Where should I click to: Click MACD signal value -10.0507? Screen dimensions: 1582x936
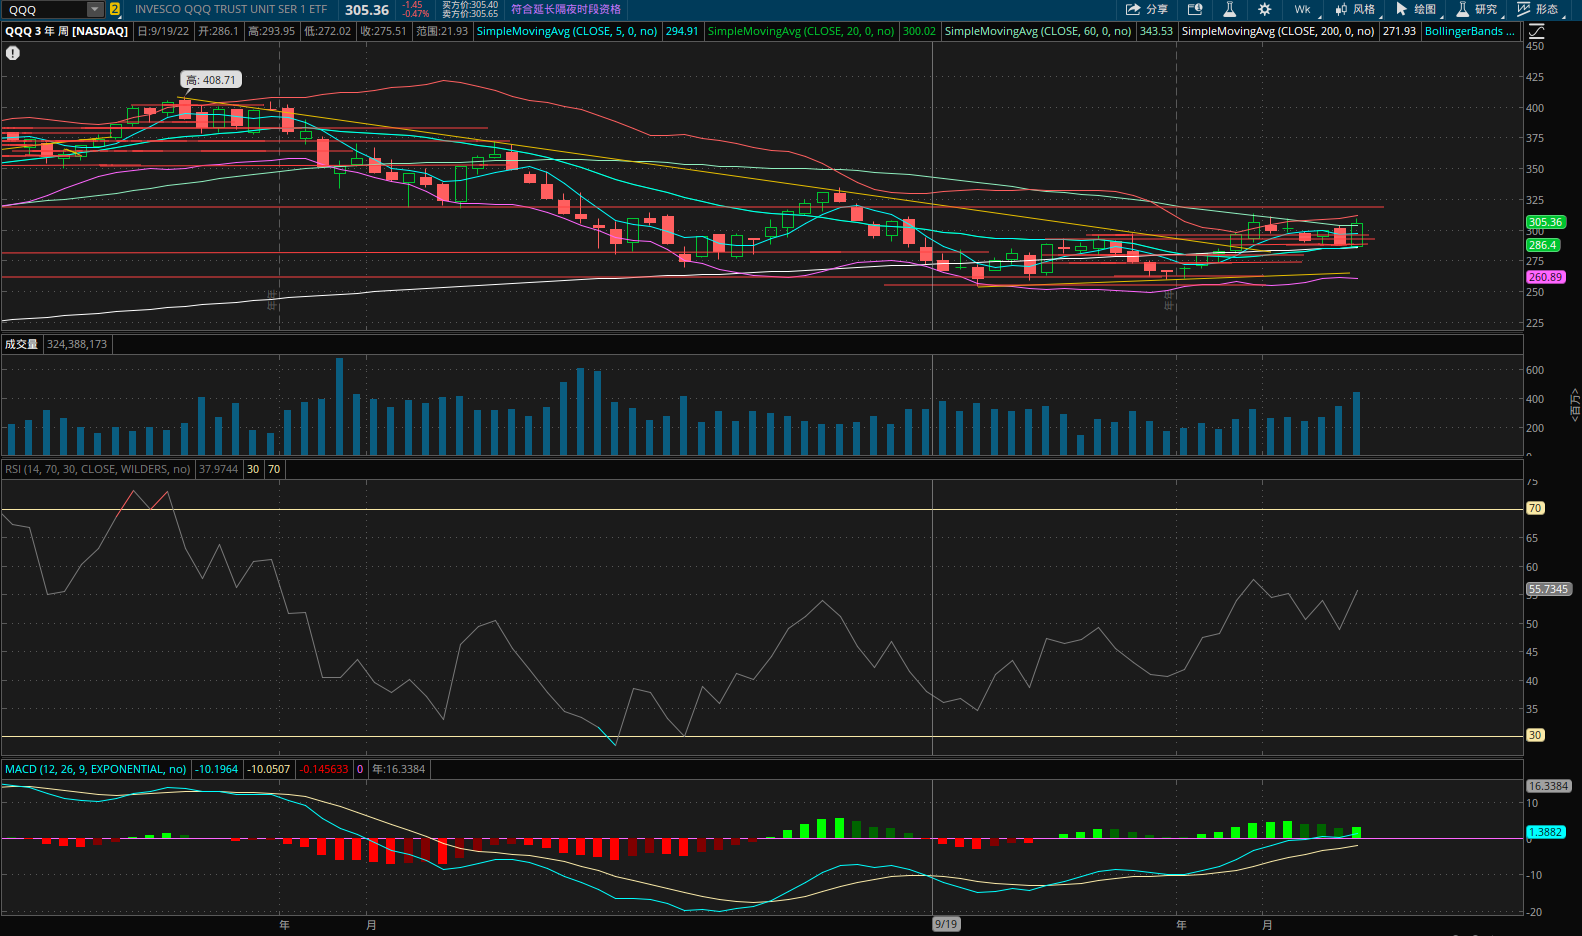click(270, 769)
